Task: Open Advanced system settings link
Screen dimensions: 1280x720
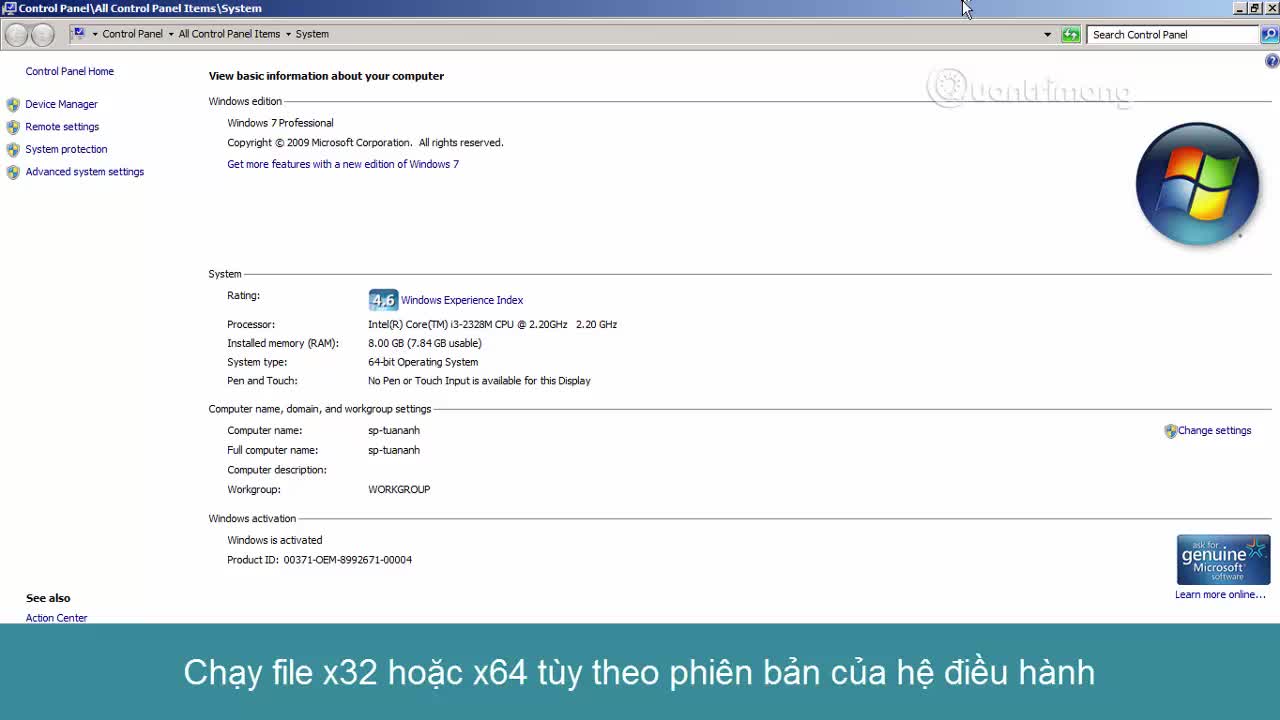Action: click(x=85, y=172)
